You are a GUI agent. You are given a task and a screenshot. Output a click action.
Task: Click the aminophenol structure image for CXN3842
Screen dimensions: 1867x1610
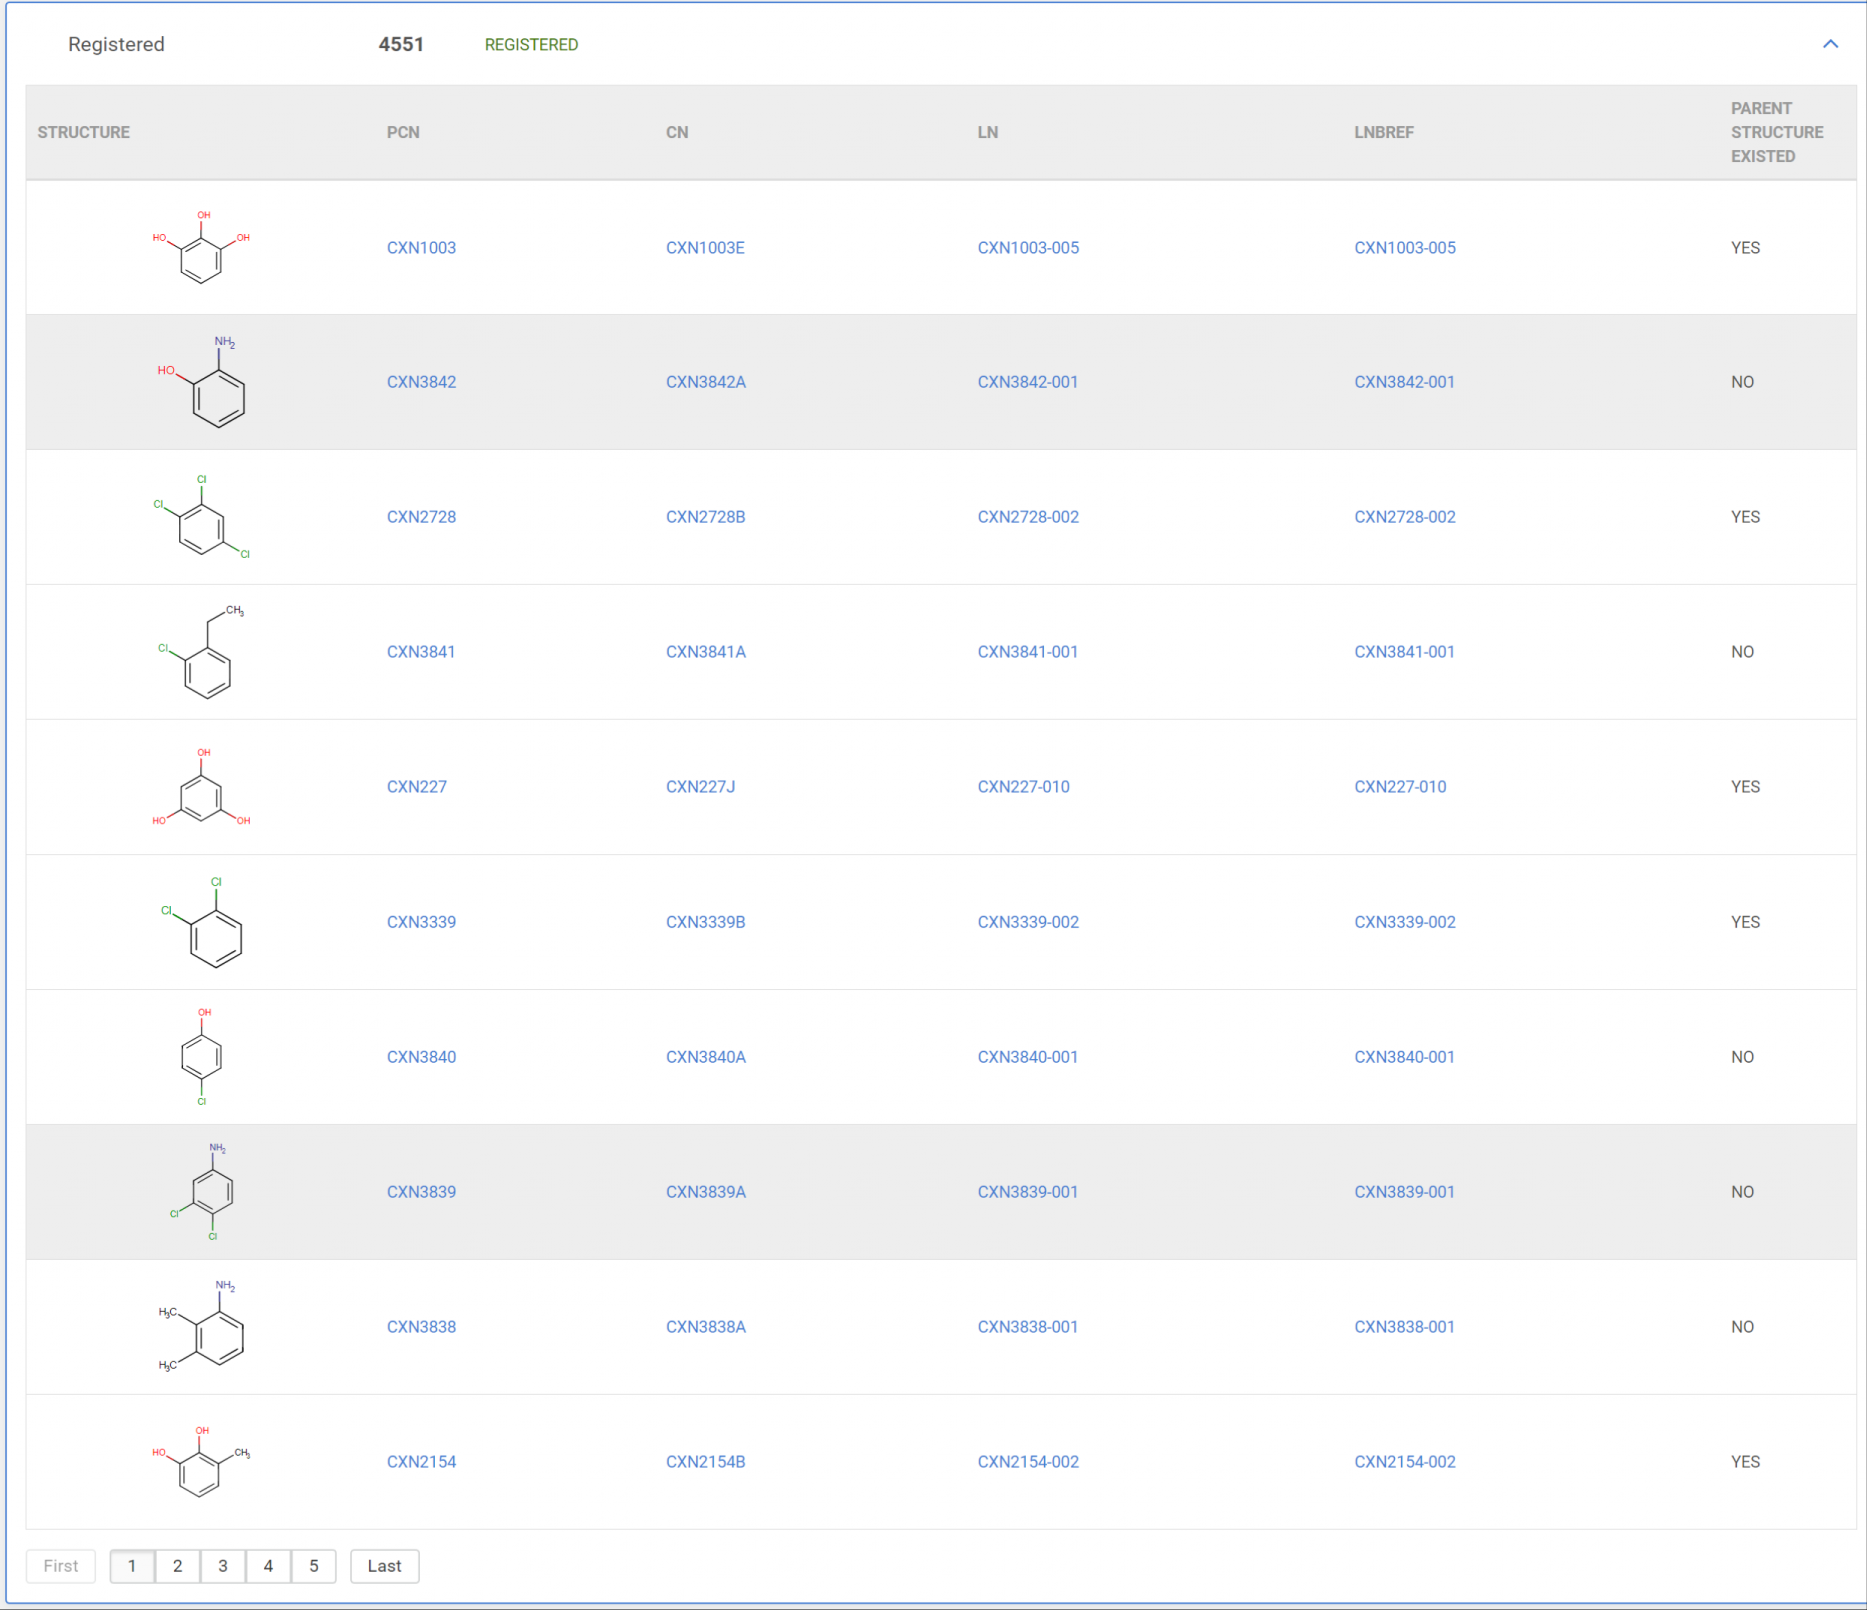203,384
